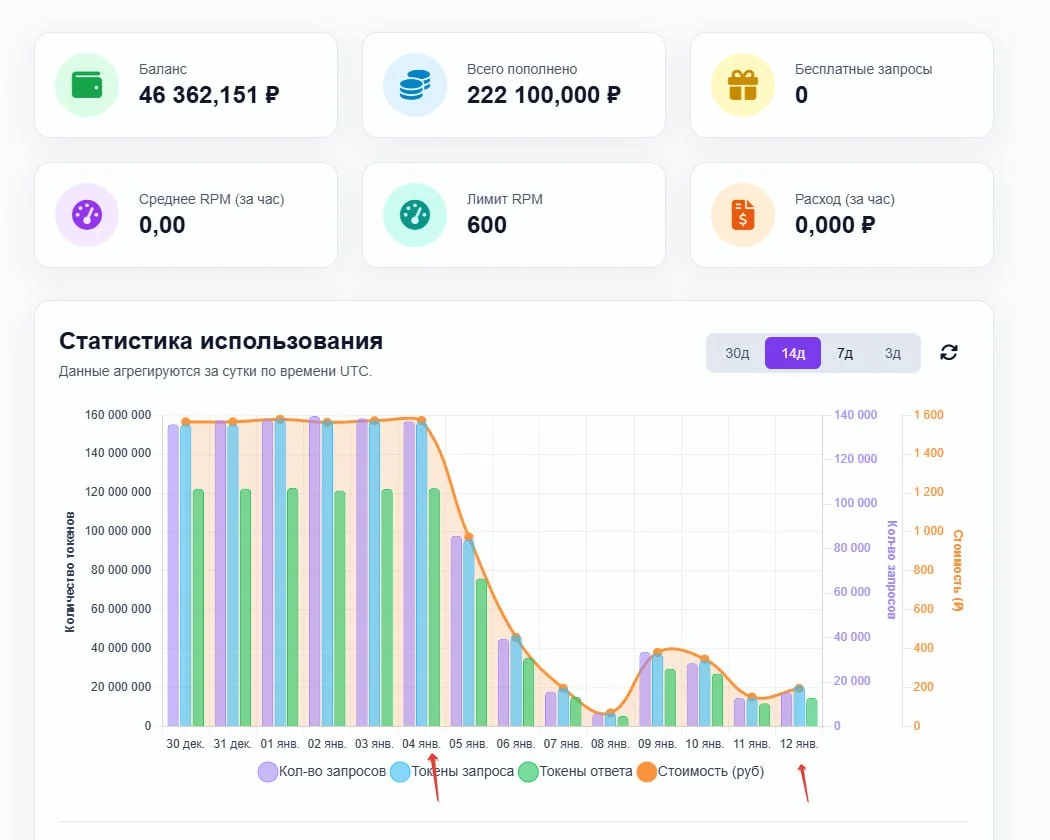Click the purple average RPM gauge icon
This screenshot has width=1050, height=840.
click(86, 214)
